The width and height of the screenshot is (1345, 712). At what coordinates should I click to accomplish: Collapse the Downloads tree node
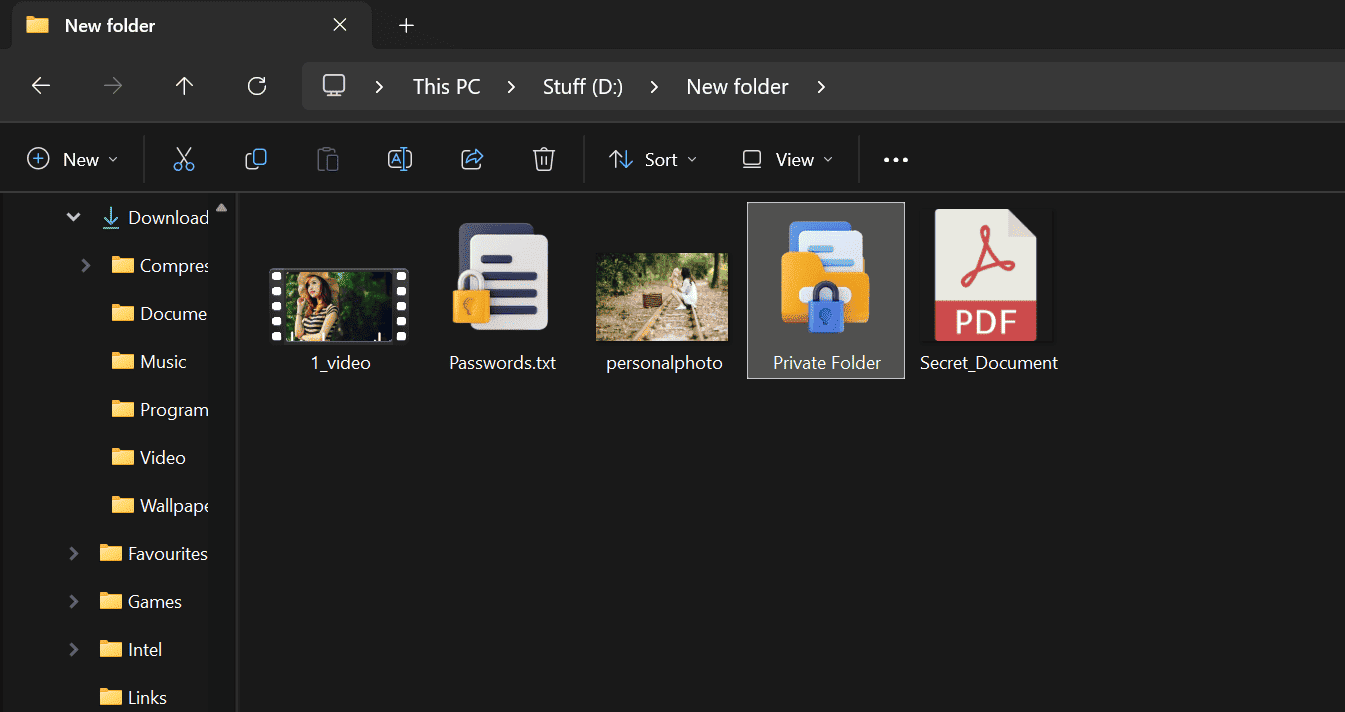74,217
